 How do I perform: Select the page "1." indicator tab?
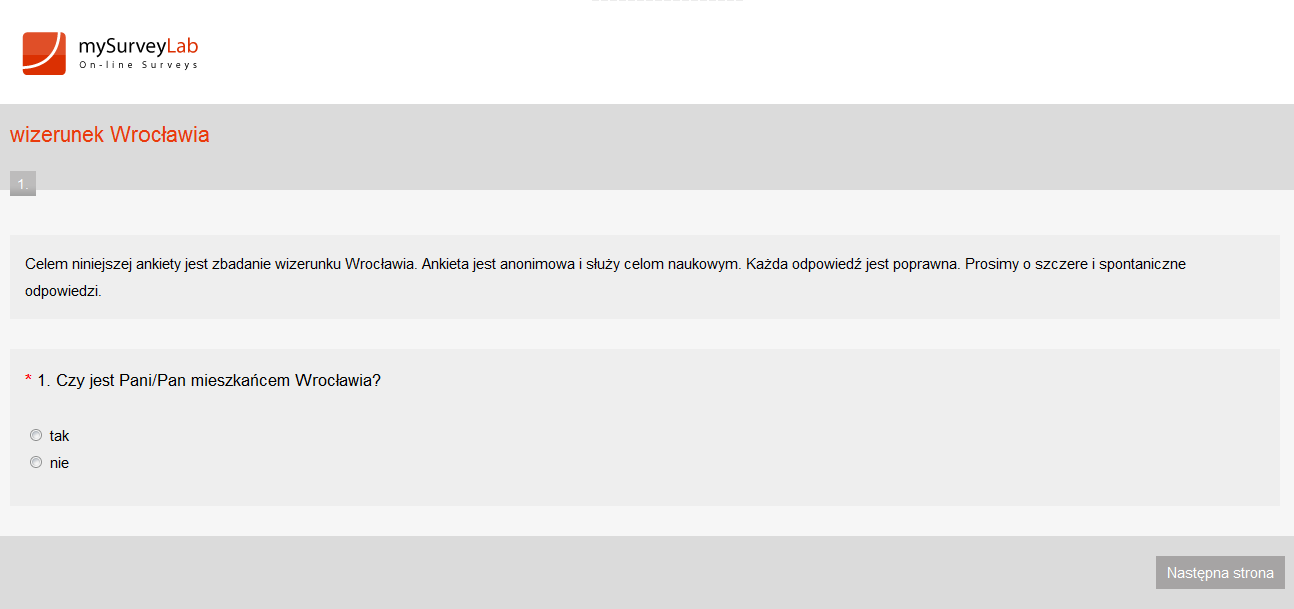23,184
